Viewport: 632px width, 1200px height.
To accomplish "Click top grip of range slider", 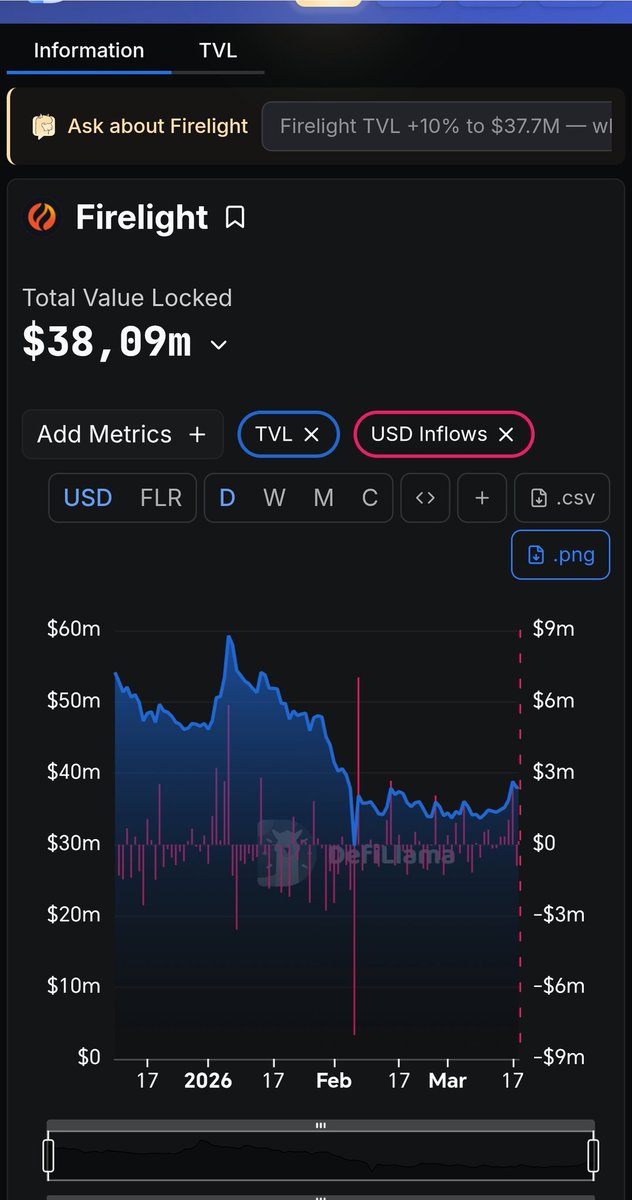I will point(321,1125).
